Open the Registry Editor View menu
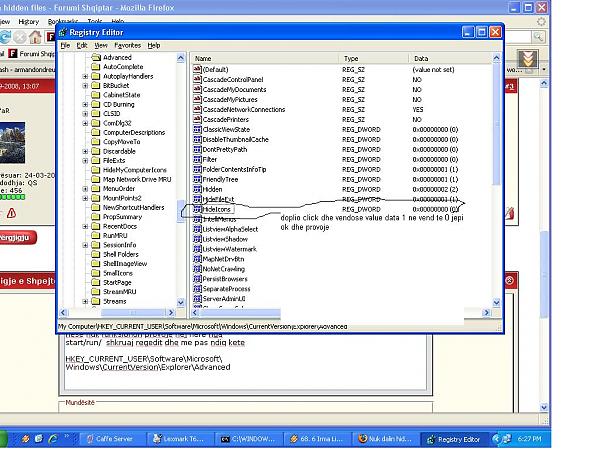 pos(101,45)
